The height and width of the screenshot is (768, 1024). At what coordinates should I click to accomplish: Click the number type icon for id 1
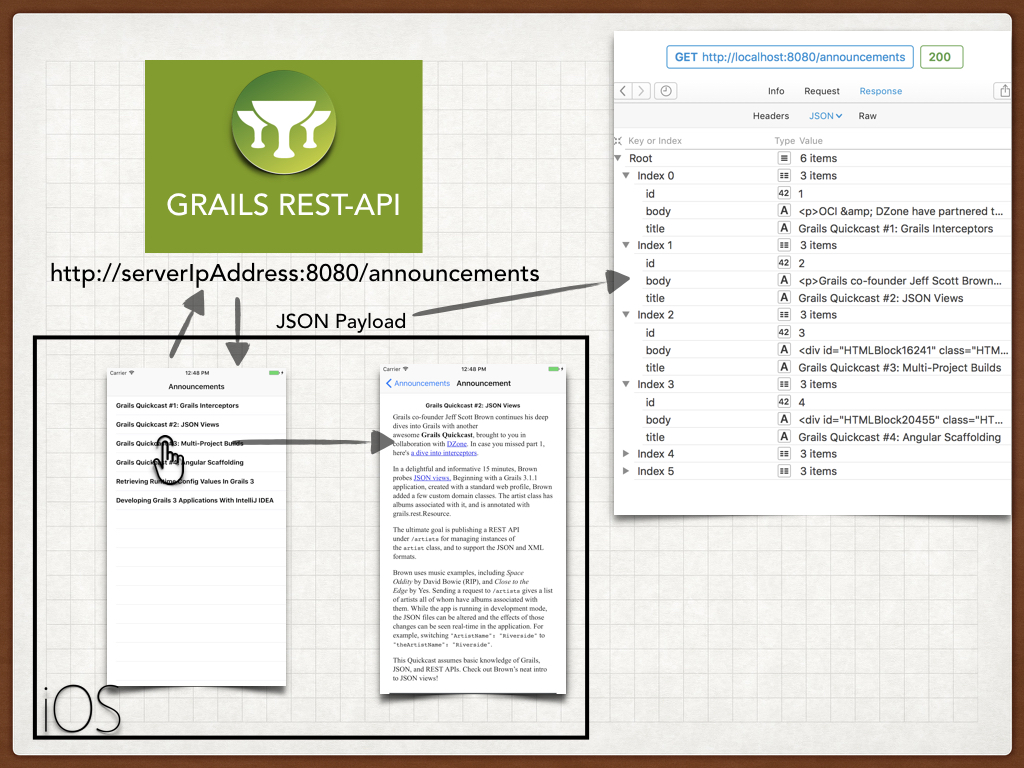click(784, 193)
